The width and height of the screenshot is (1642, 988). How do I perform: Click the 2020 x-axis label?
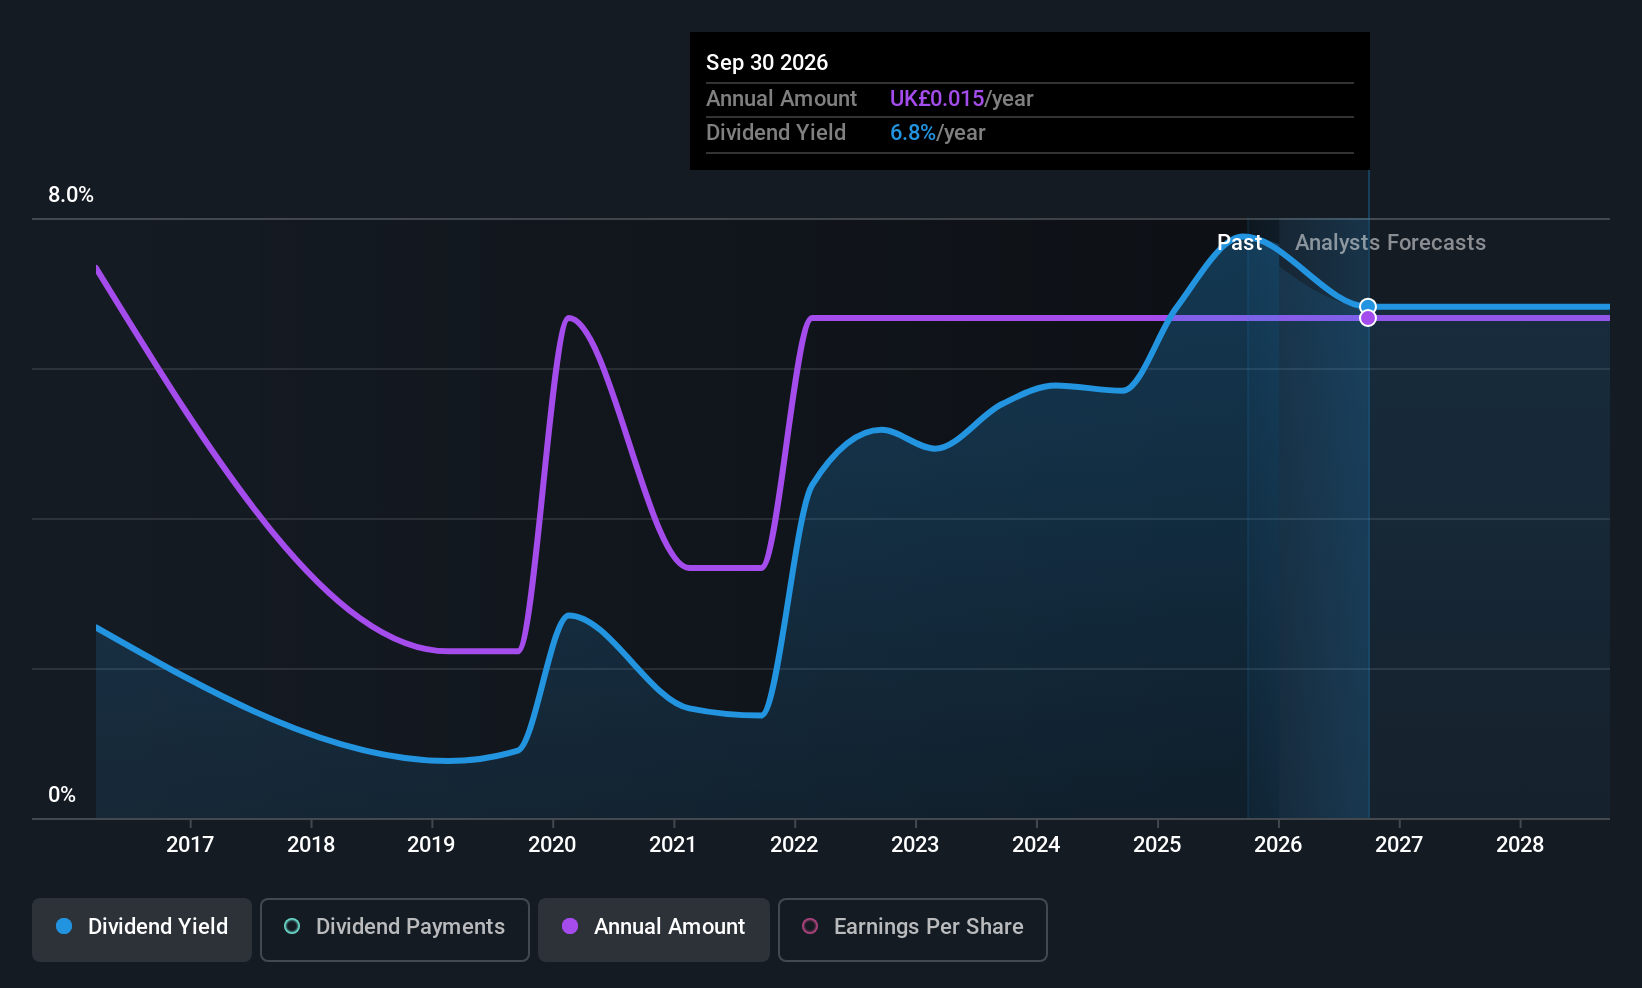click(552, 845)
